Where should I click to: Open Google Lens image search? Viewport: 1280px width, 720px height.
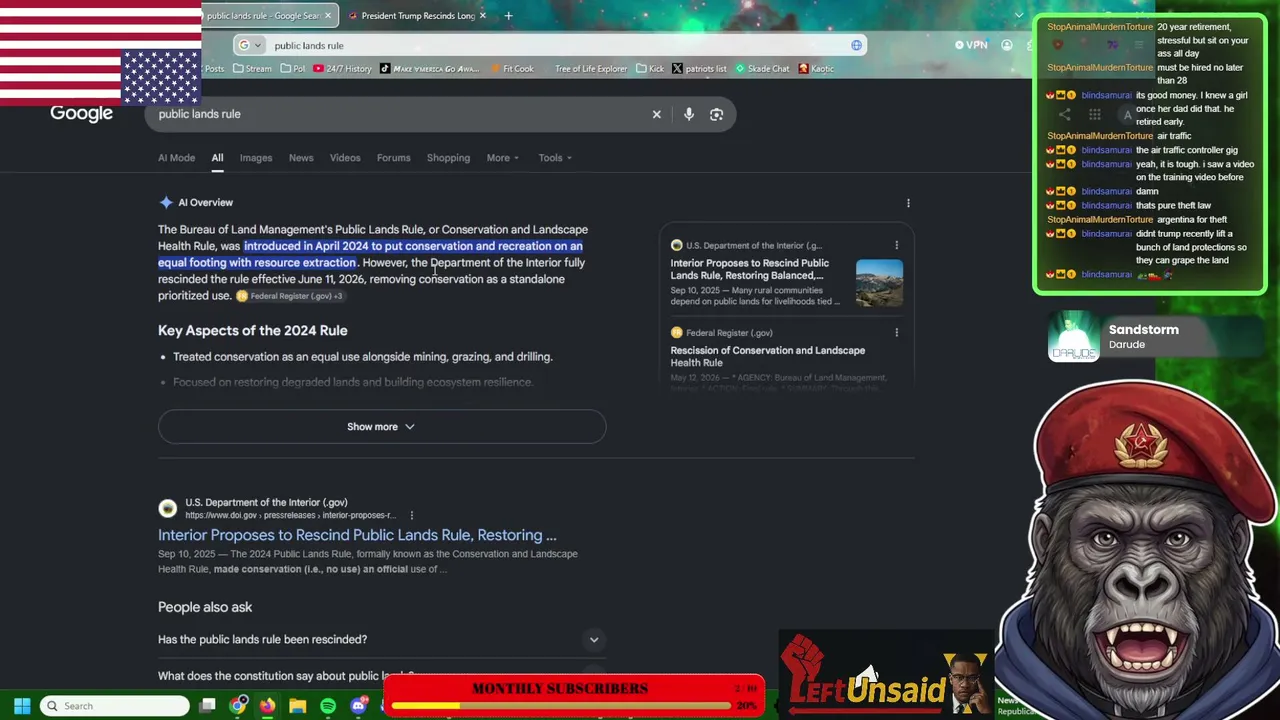716,114
